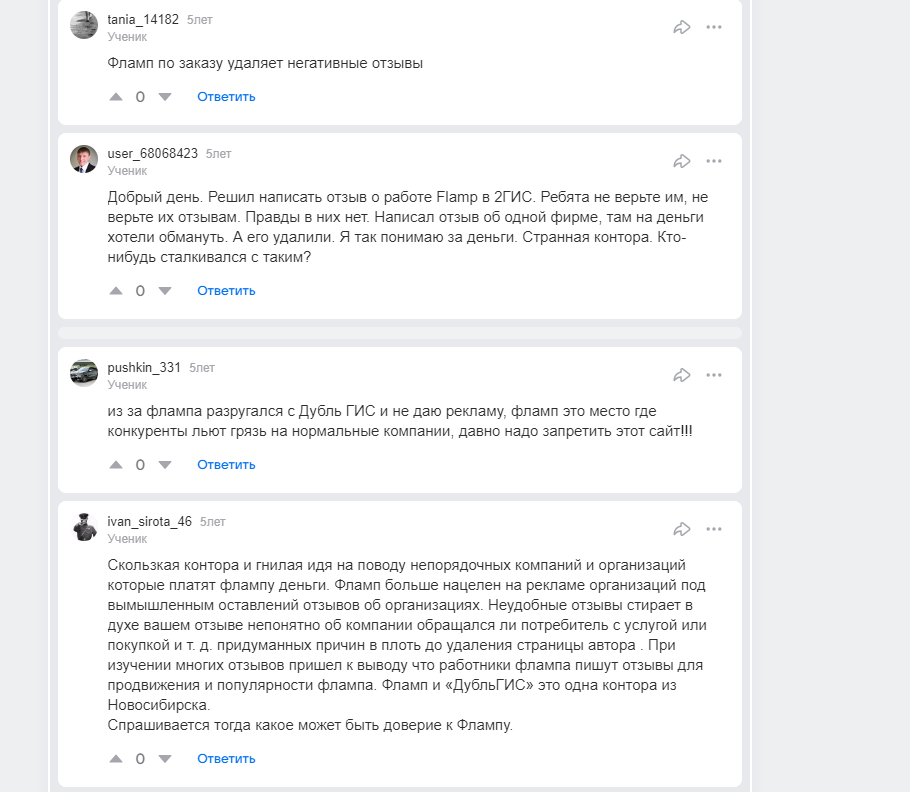The image size is (910, 792).
Task: Open three-dot menu on pushkin_331's answer
Action: (714, 375)
